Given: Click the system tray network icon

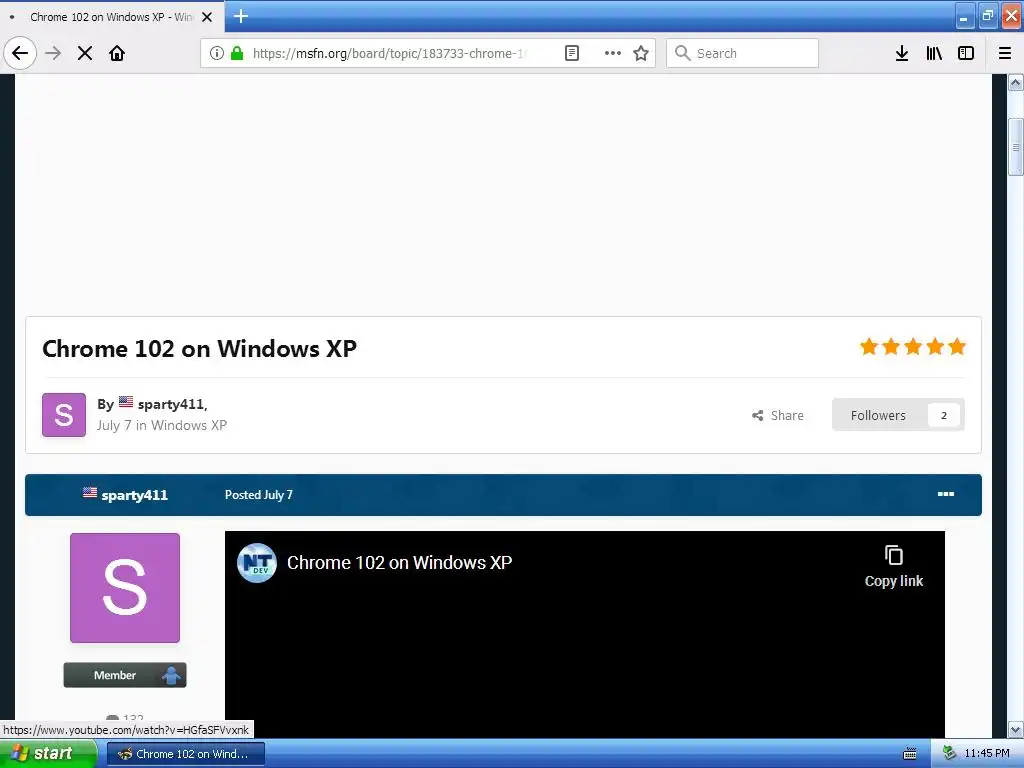Looking at the screenshot, I should click(950, 754).
